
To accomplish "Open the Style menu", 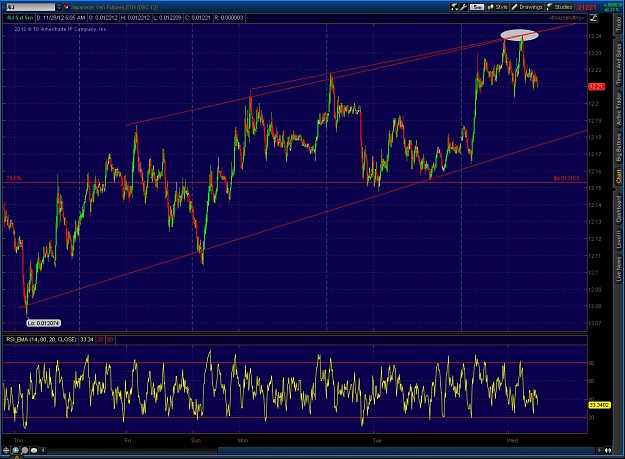I will [x=497, y=7].
